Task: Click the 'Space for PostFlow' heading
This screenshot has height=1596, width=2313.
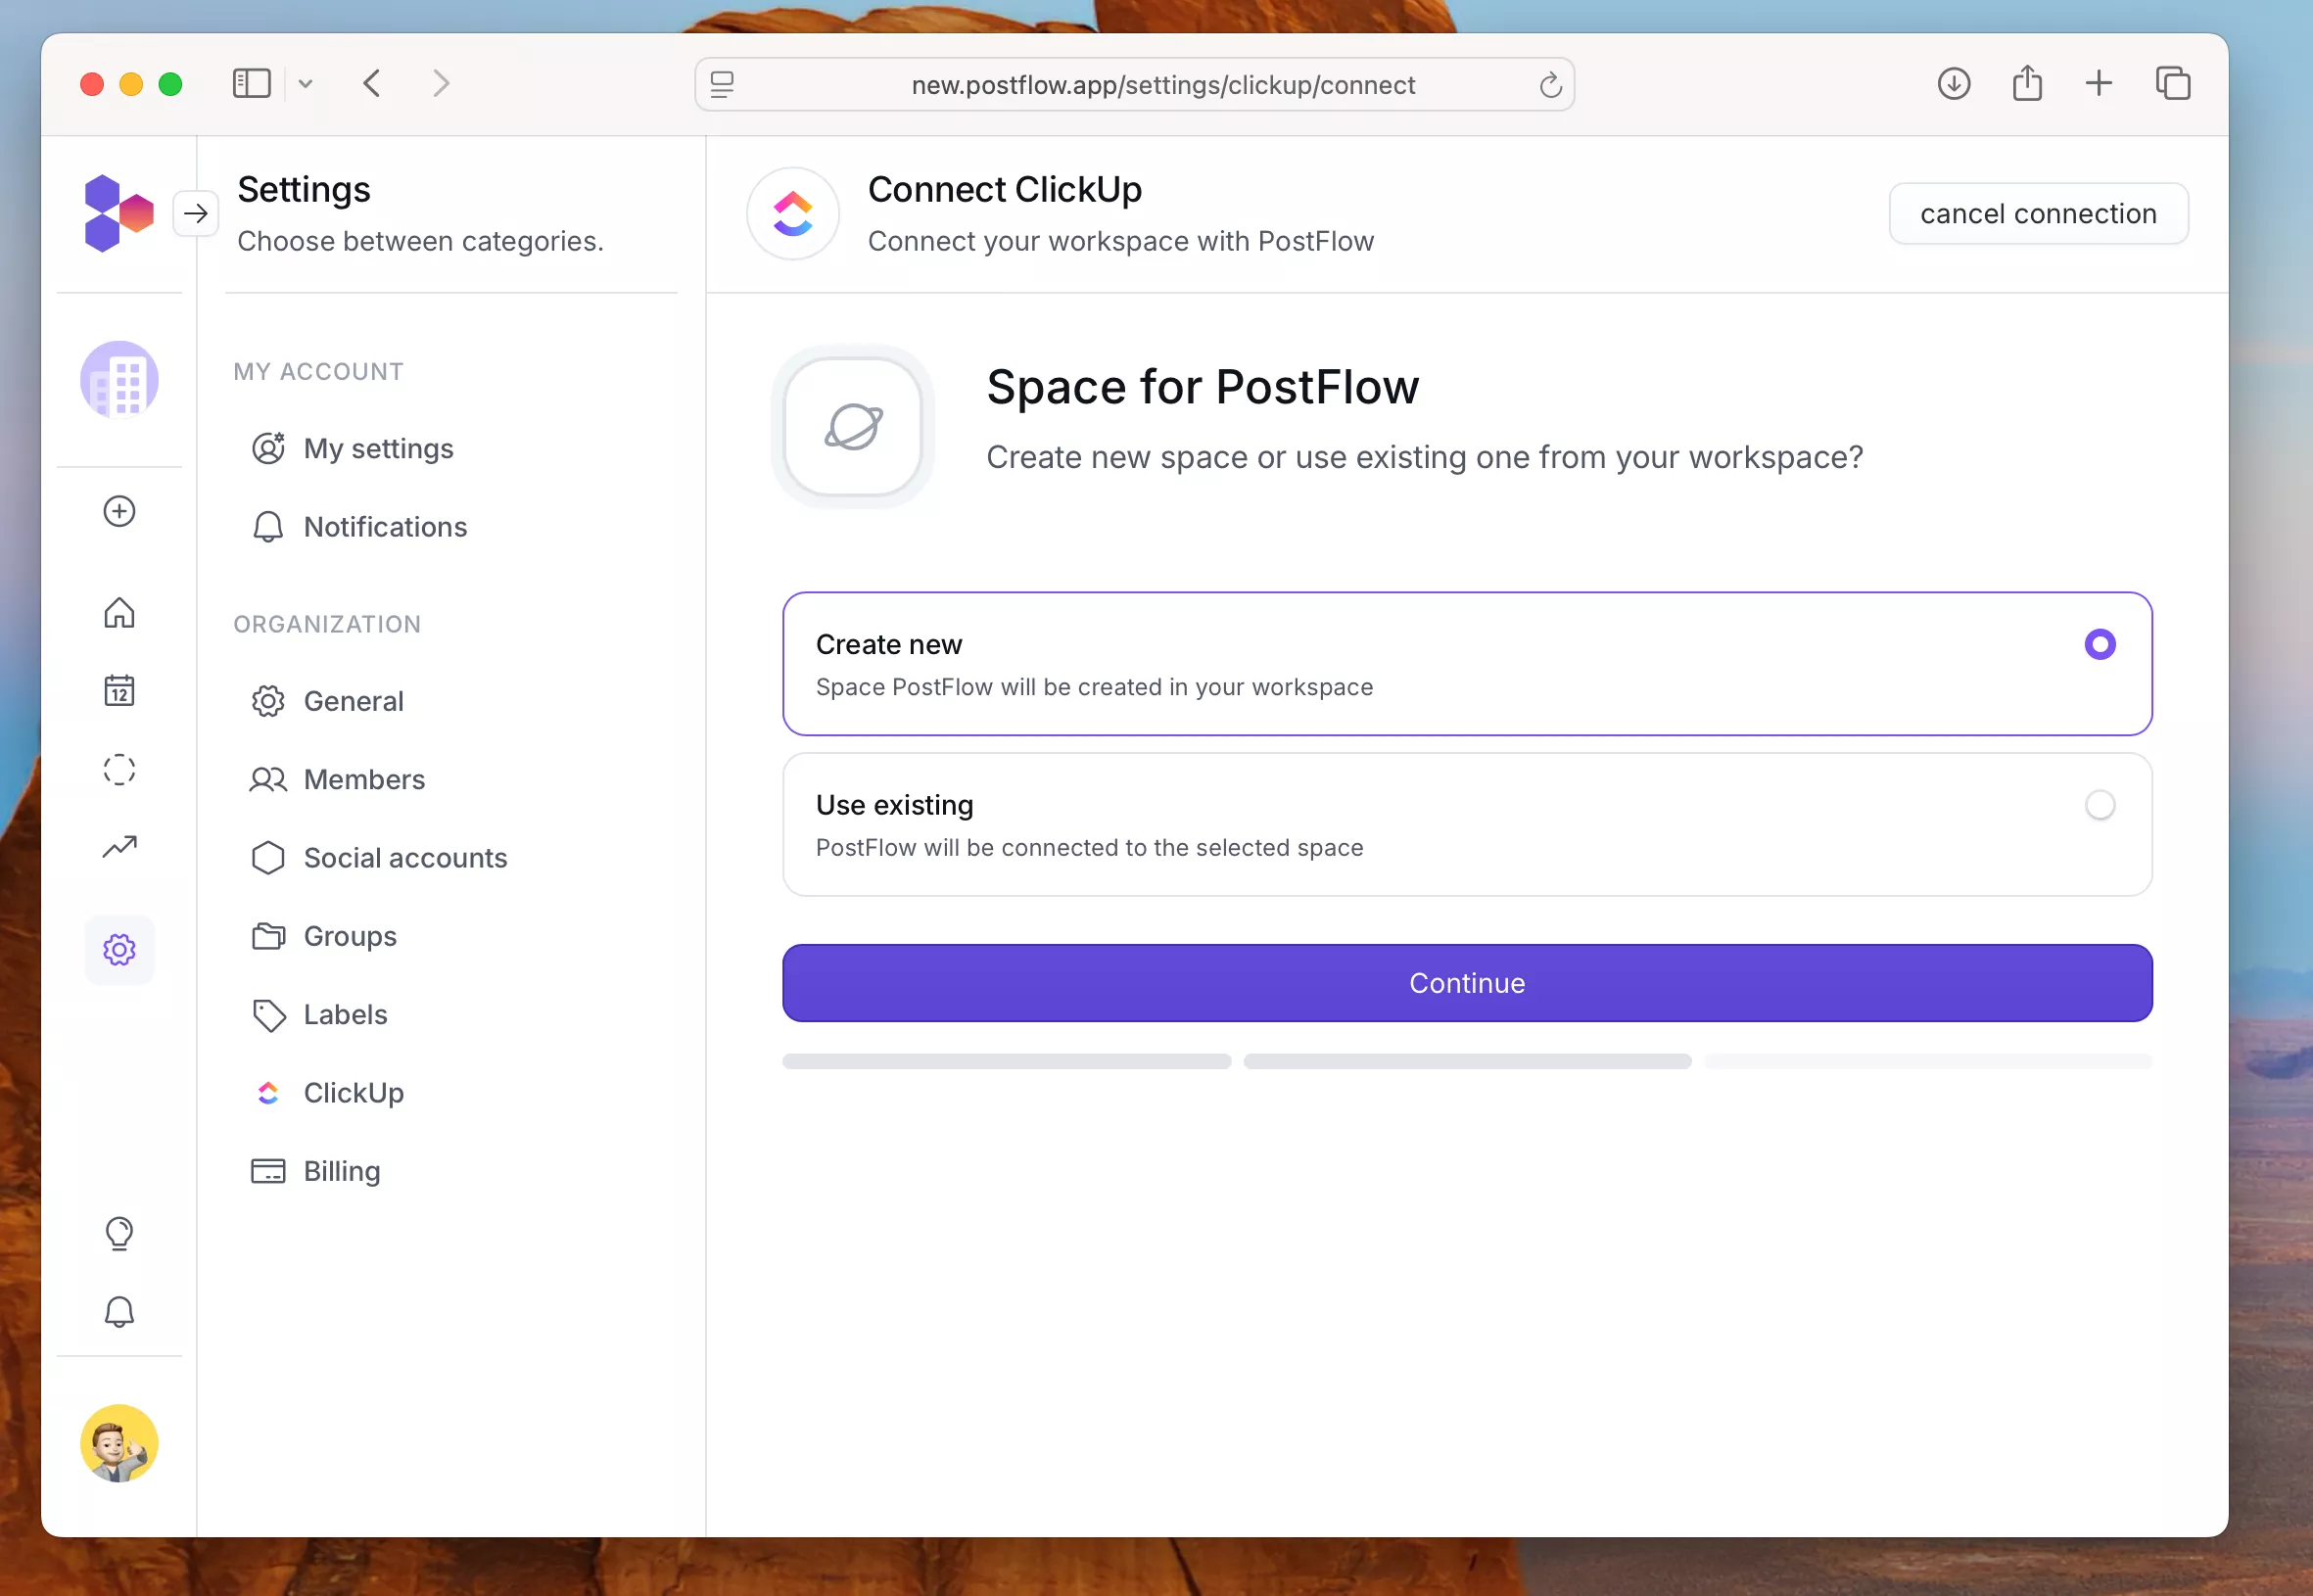Action: tap(1202, 388)
